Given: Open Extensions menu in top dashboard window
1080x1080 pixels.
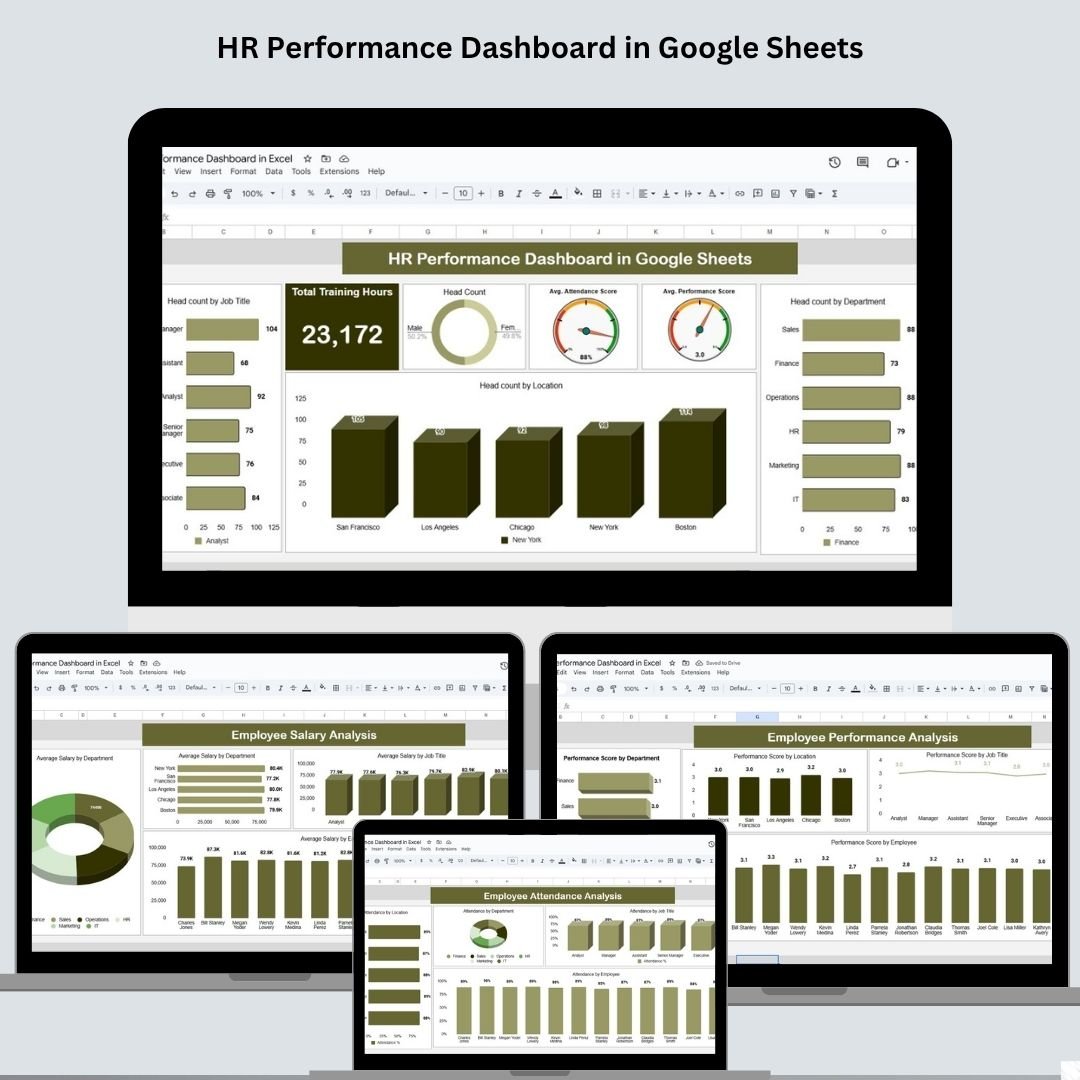Looking at the screenshot, I should pos(339,172).
